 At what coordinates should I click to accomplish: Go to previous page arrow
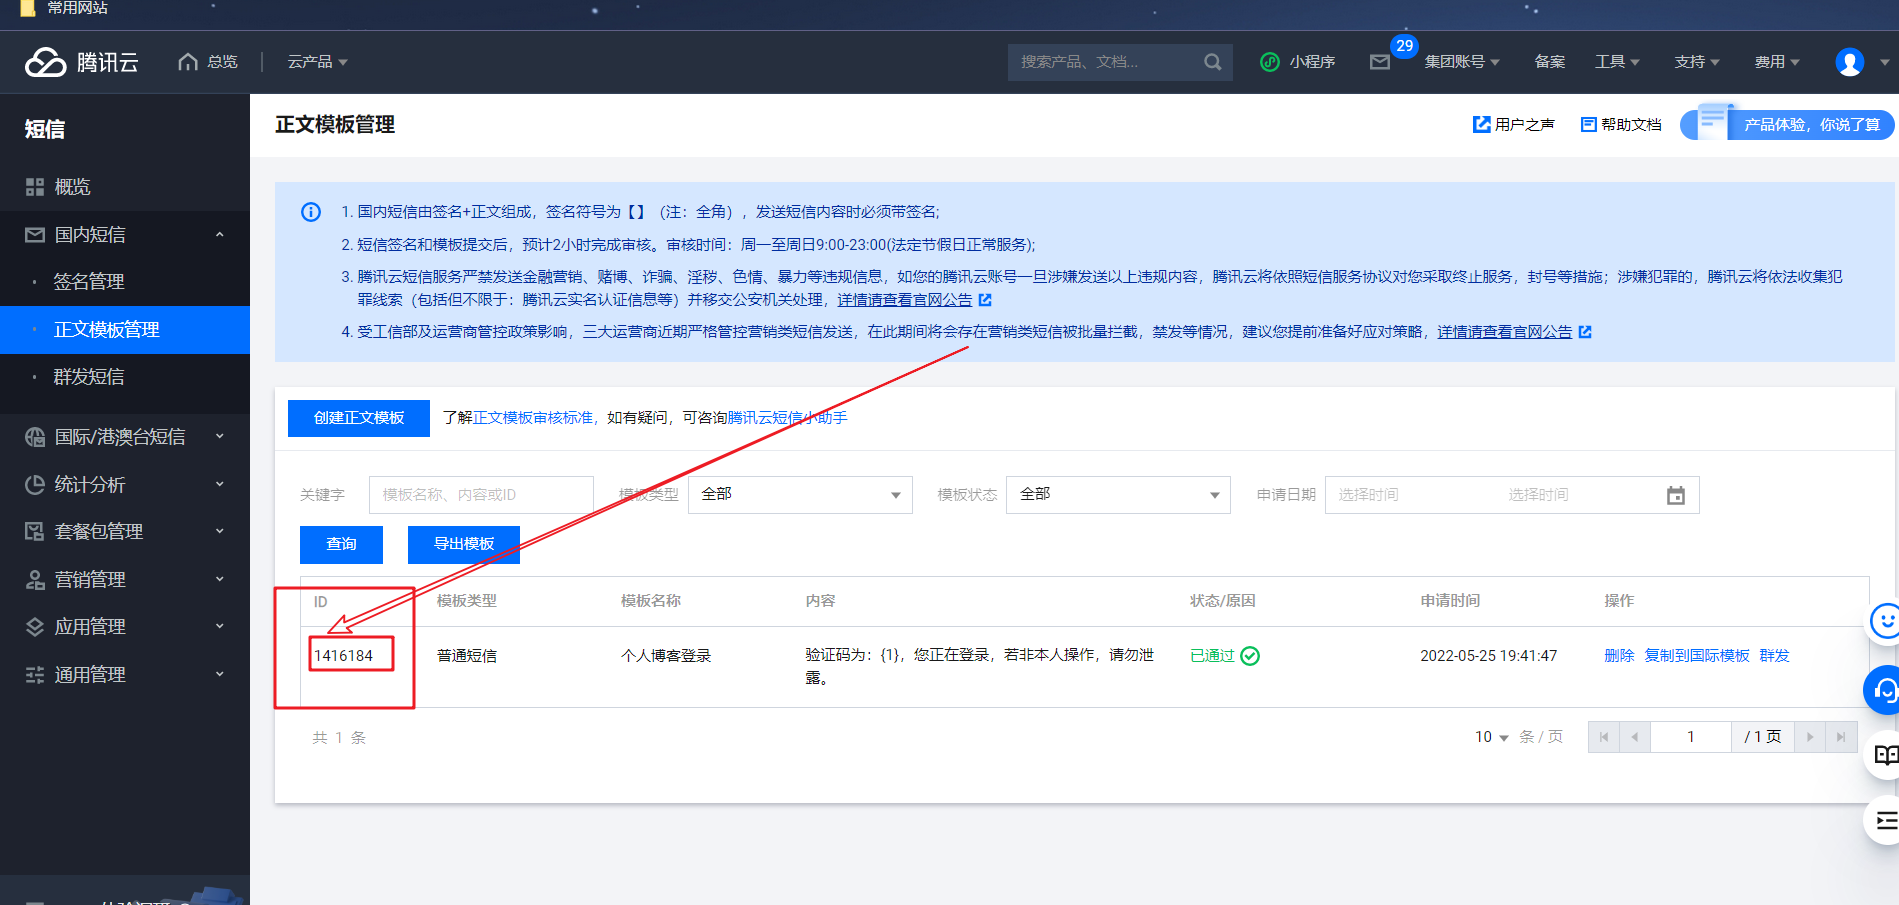(1634, 737)
